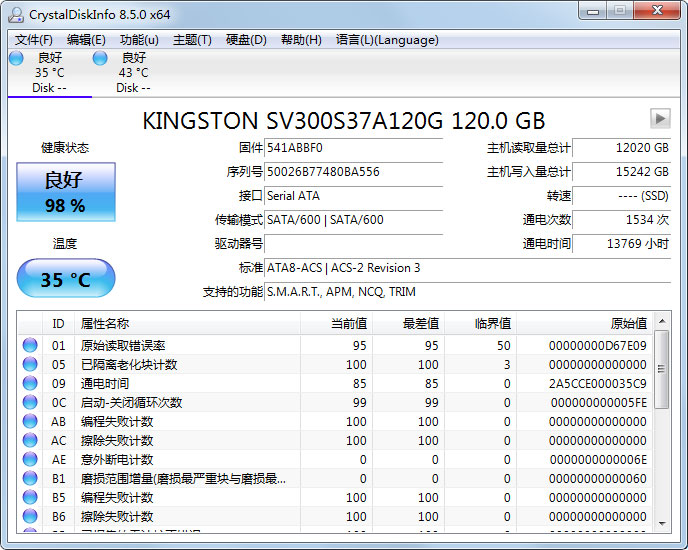This screenshot has width=688, height=550.
Task: Click the standard field ATA8-ACS | ACS-2 Revision 3
Action: (468, 268)
